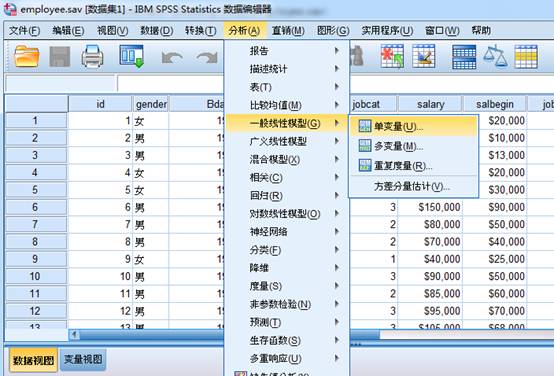This screenshot has width=554, height=376.
Task: Open the 转换(T) menu
Action: 200,31
